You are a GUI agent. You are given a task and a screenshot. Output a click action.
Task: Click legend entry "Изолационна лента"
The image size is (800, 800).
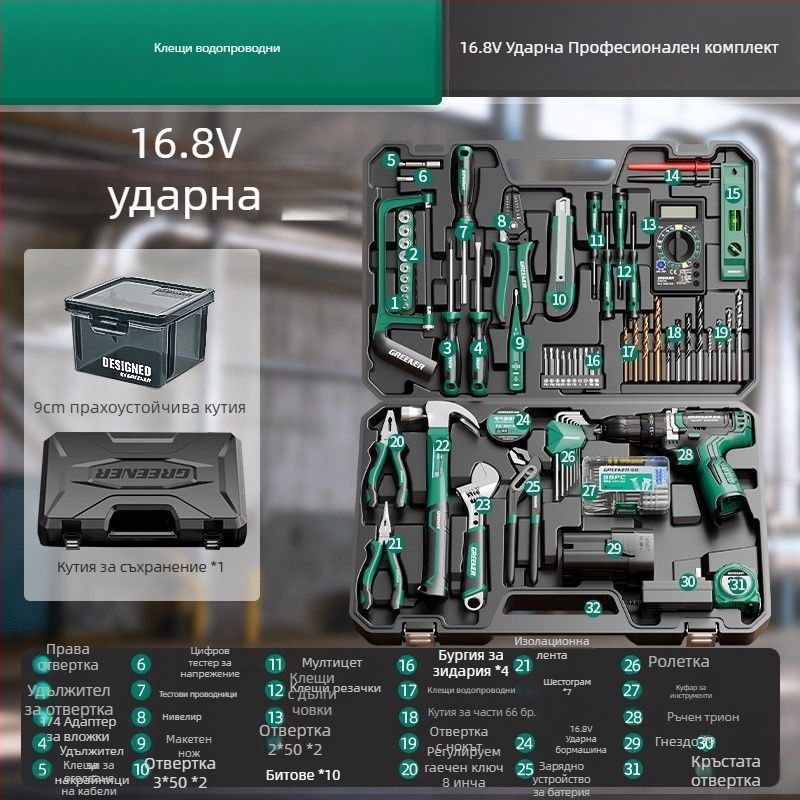[x=552, y=648]
